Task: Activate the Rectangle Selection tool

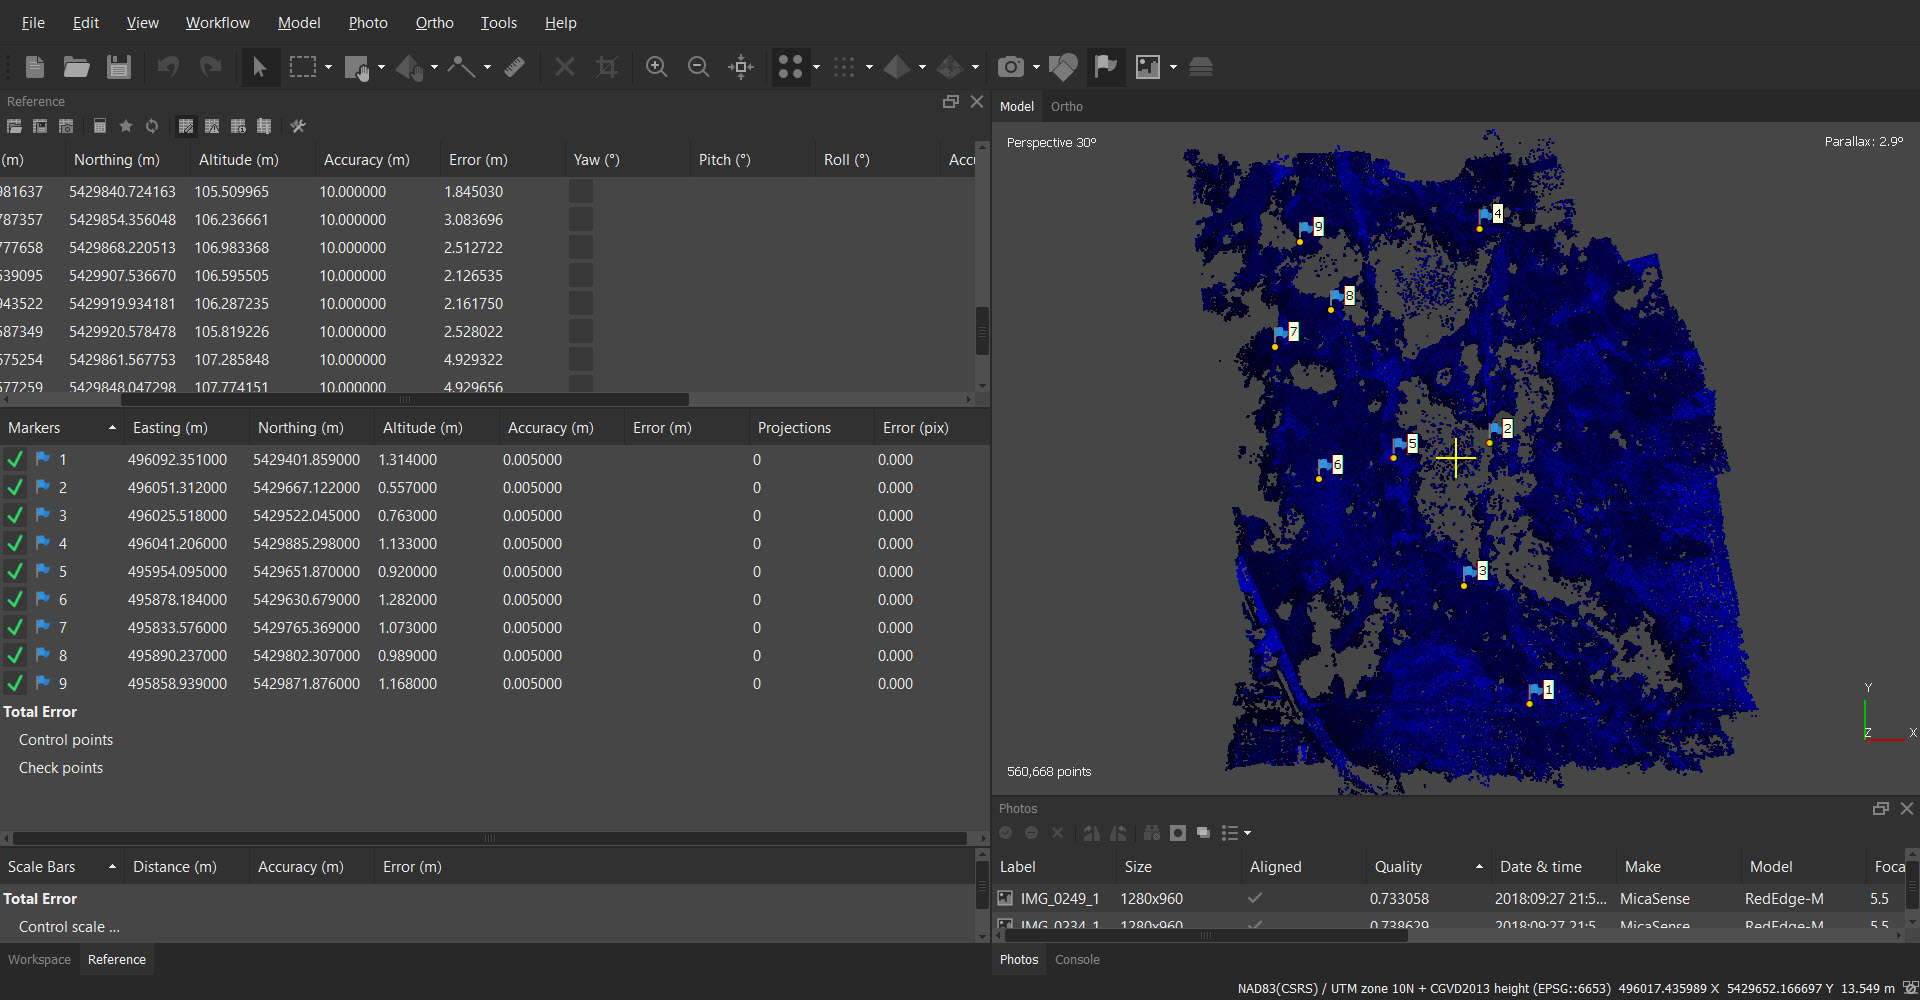Action: click(303, 68)
